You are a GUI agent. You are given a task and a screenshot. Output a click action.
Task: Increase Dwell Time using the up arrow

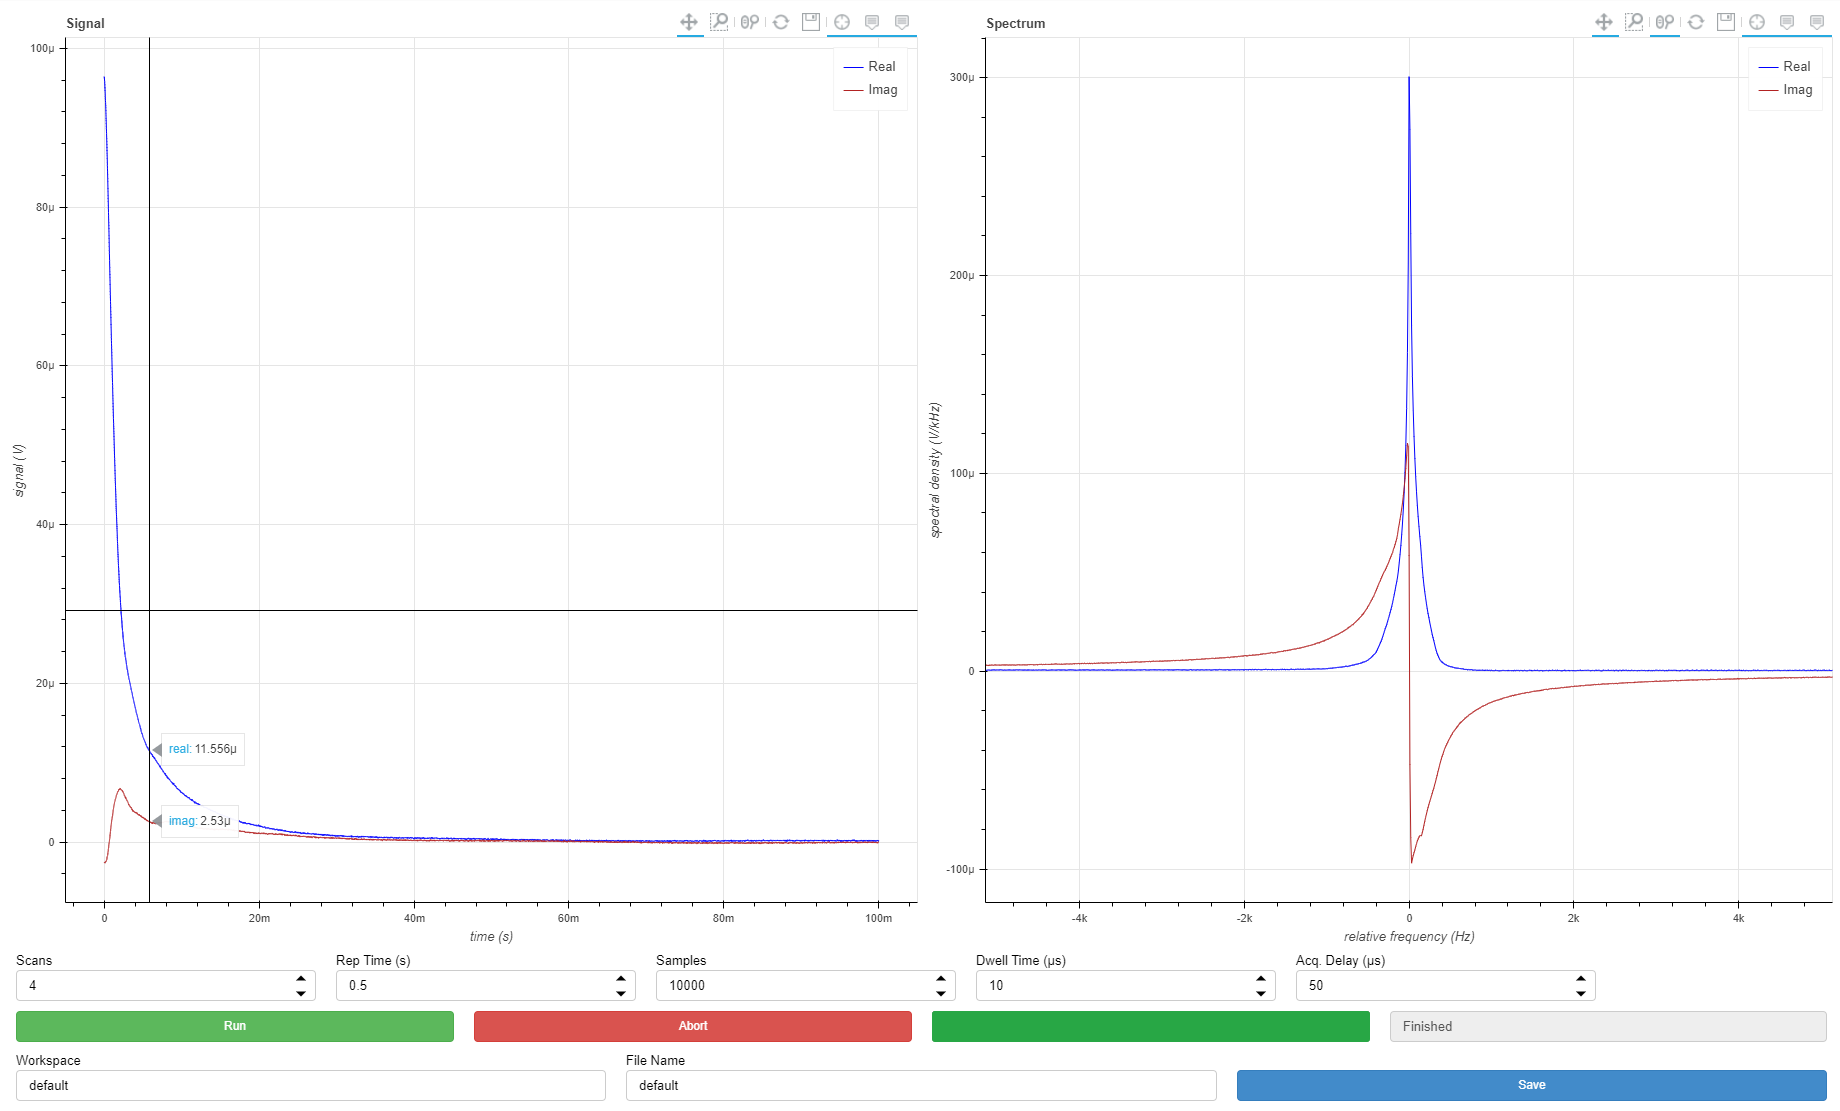click(1261, 979)
